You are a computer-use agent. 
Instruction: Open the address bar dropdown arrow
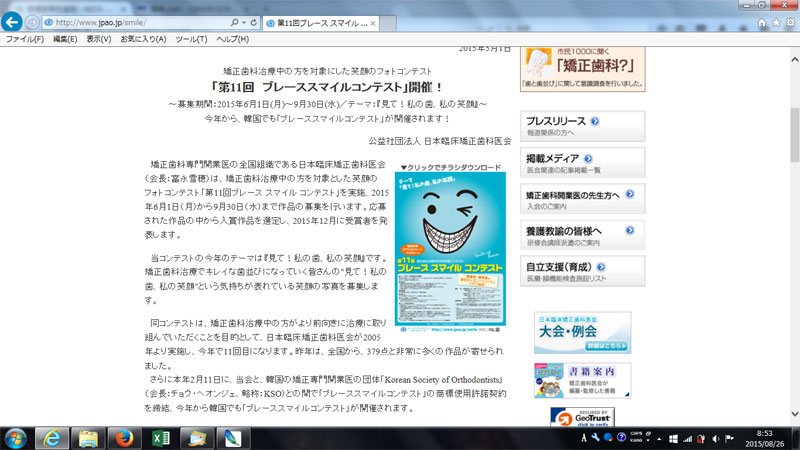coord(244,22)
